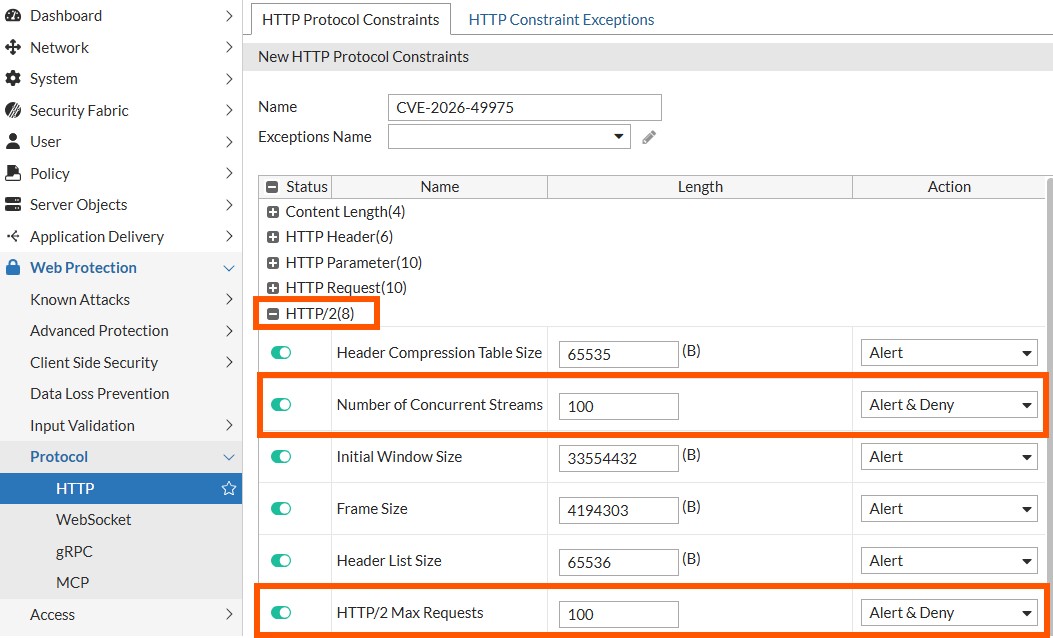Viewport: 1053px width, 638px height.
Task: Expand the HTTP Parameter(10) group
Action: tap(273, 263)
